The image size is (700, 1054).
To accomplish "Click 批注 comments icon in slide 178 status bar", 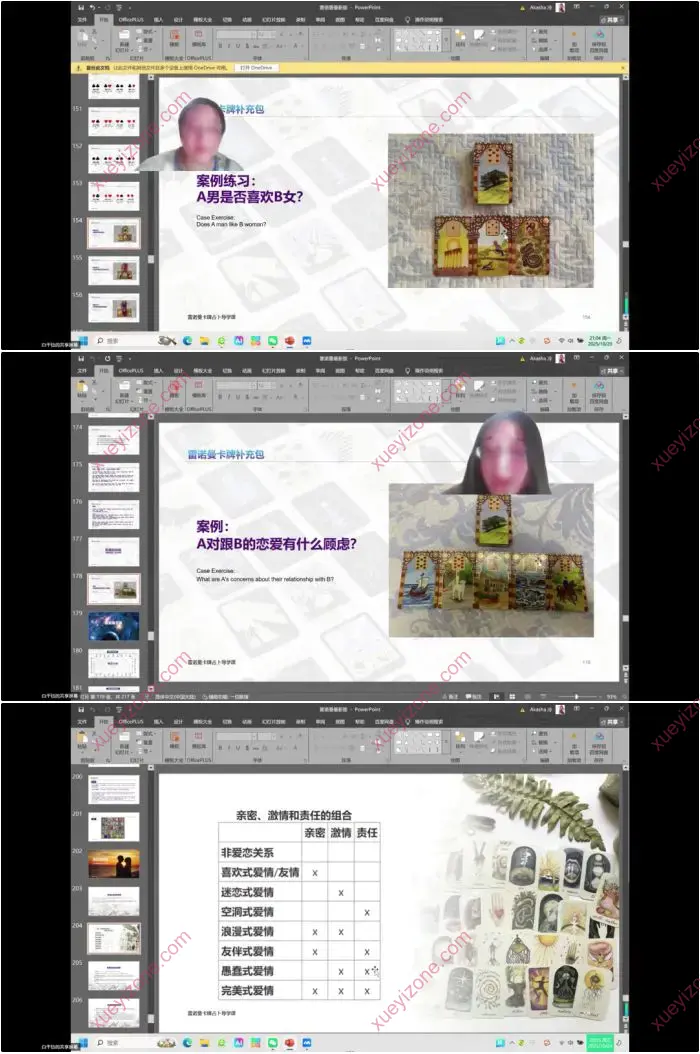I will pyautogui.click(x=473, y=696).
